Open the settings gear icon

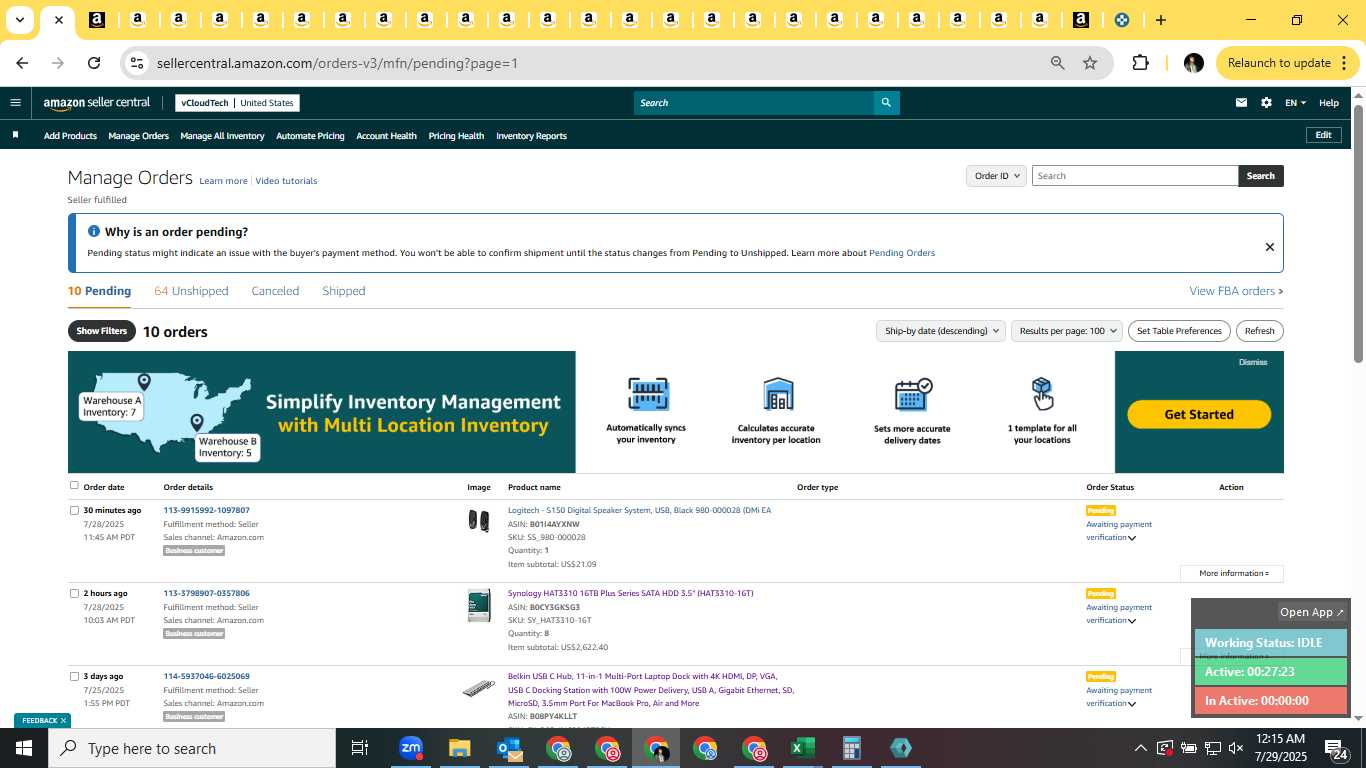point(1266,103)
